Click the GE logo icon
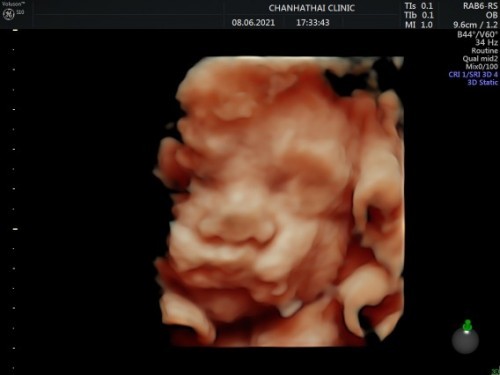The image size is (500, 375). (x=8, y=14)
